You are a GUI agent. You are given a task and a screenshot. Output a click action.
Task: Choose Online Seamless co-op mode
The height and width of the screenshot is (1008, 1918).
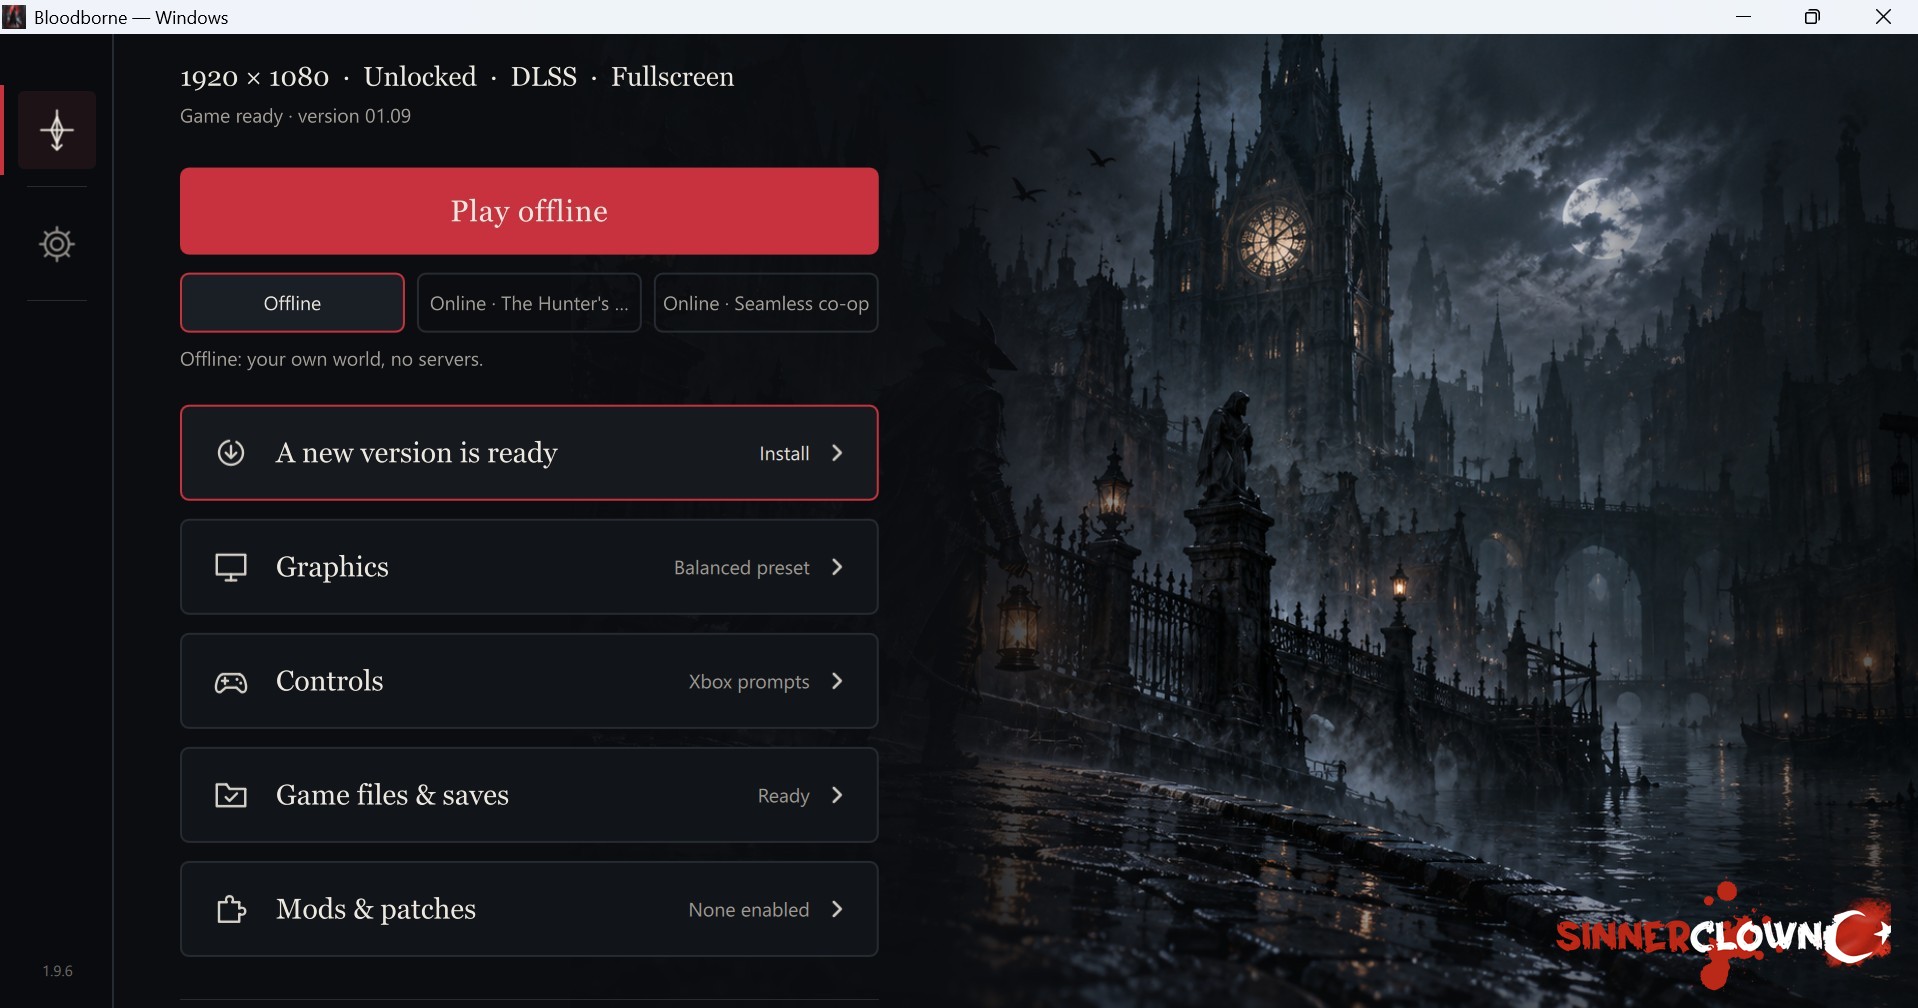tap(766, 303)
